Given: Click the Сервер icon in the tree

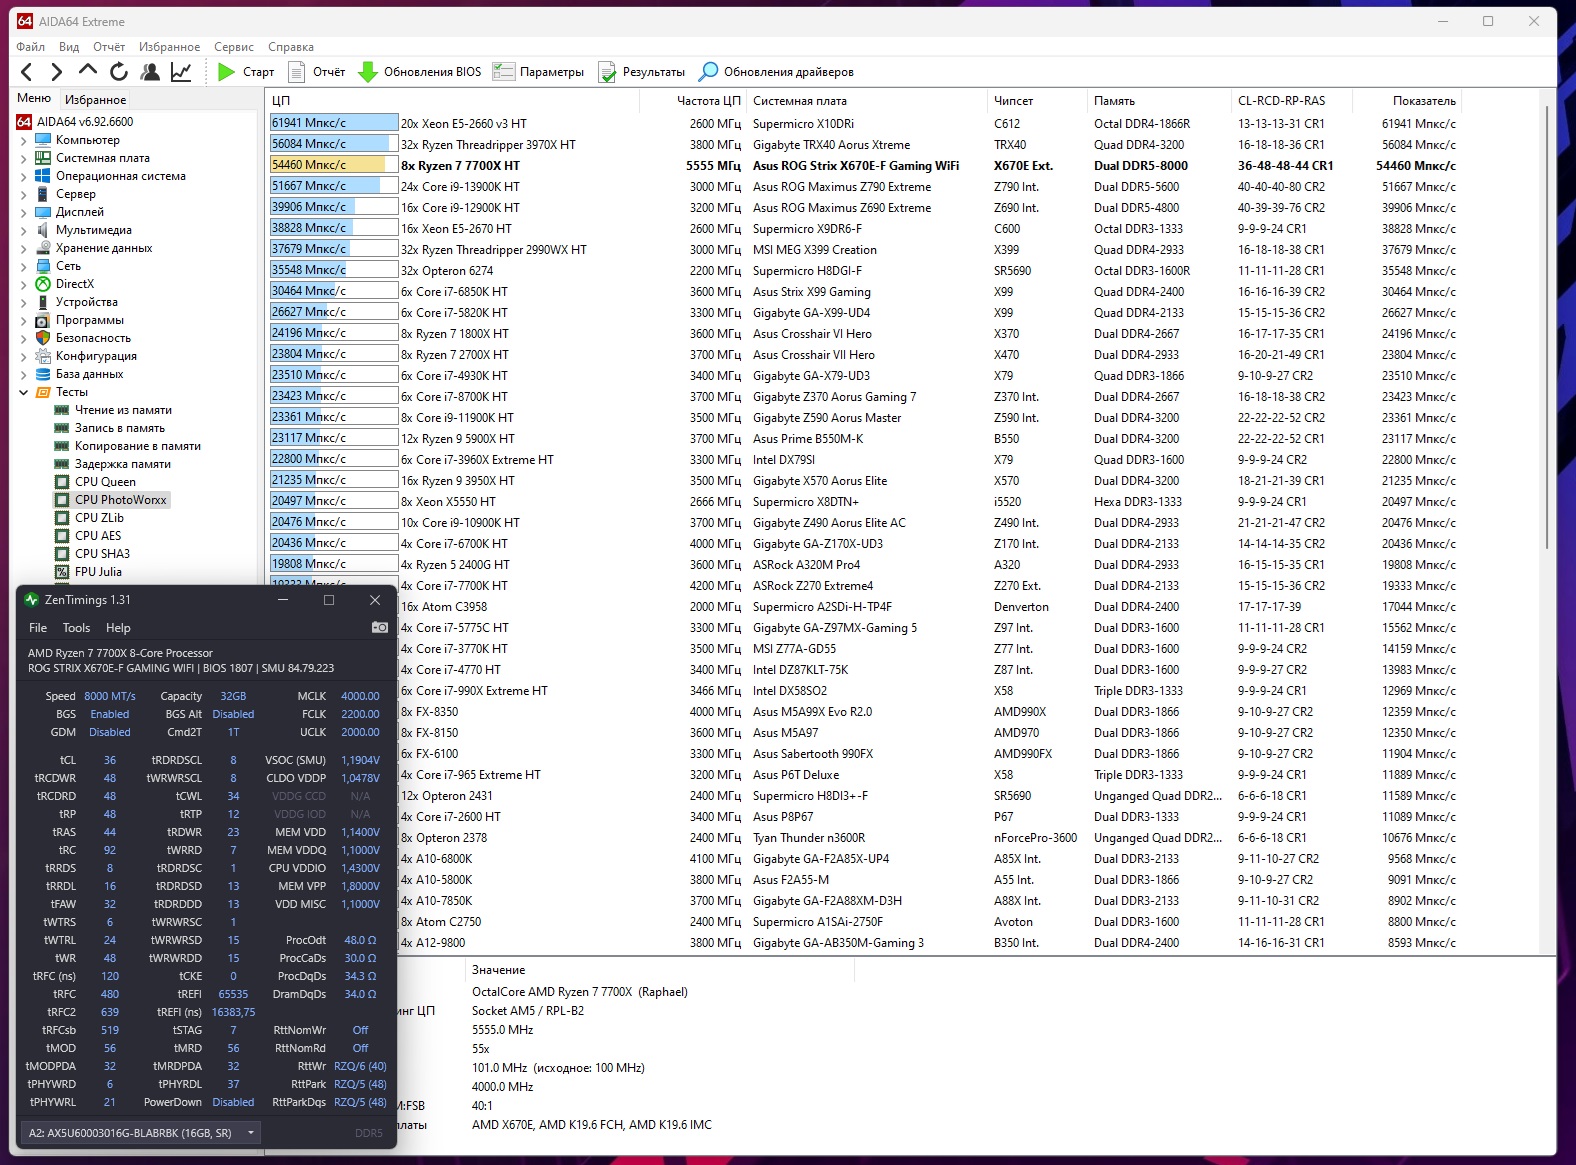Looking at the screenshot, I should 43,194.
